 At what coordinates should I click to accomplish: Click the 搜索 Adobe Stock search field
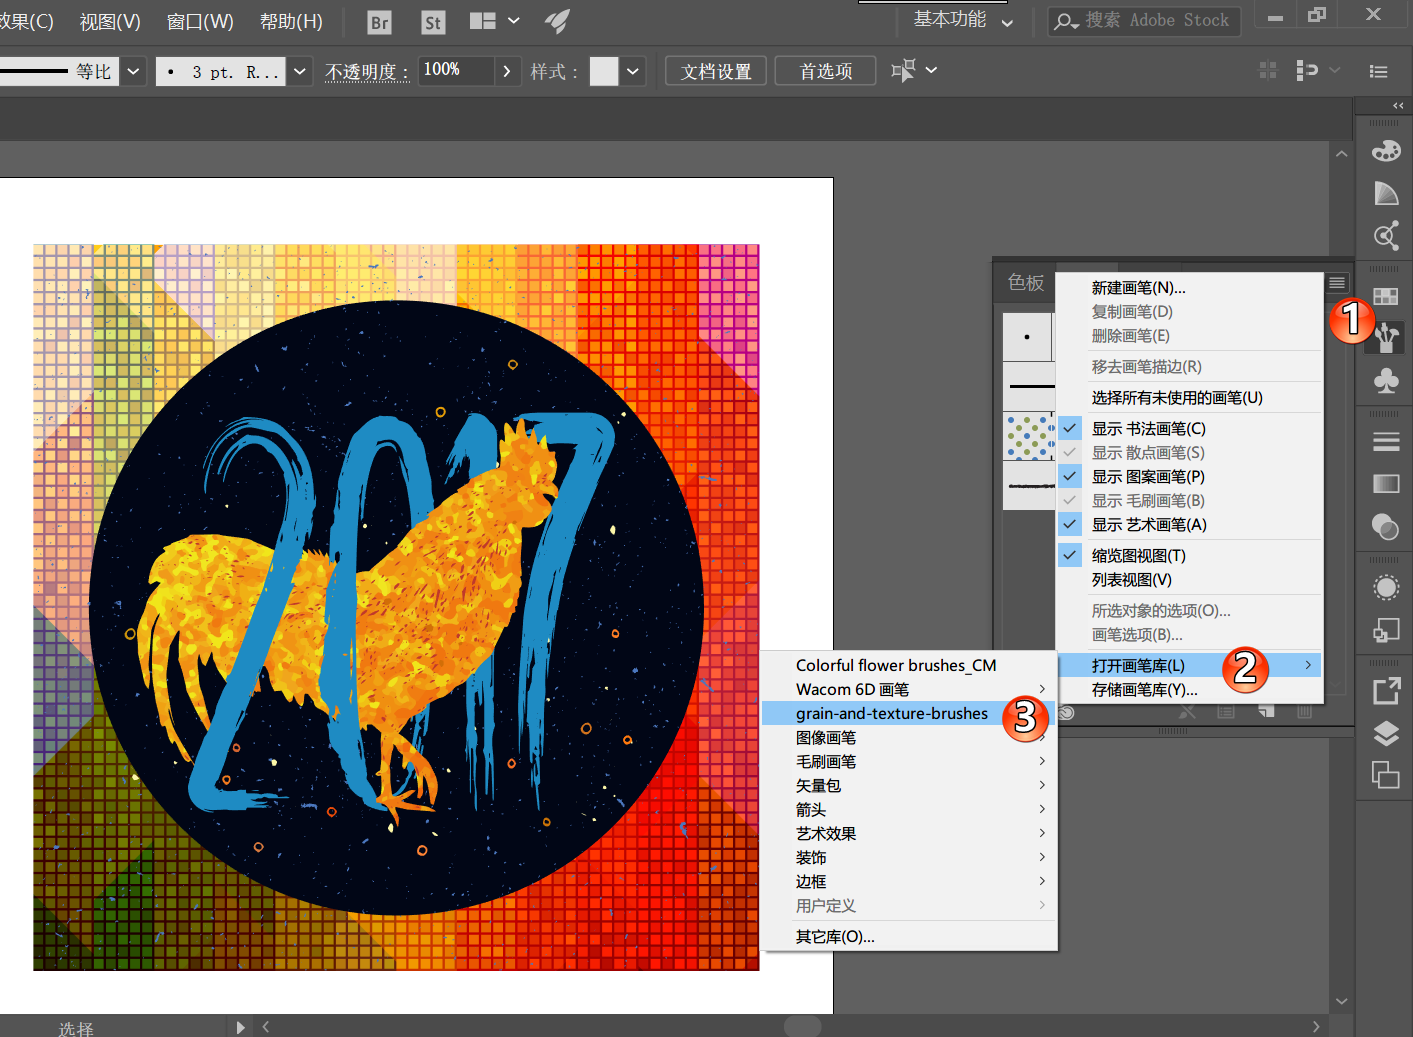pyautogui.click(x=1144, y=21)
